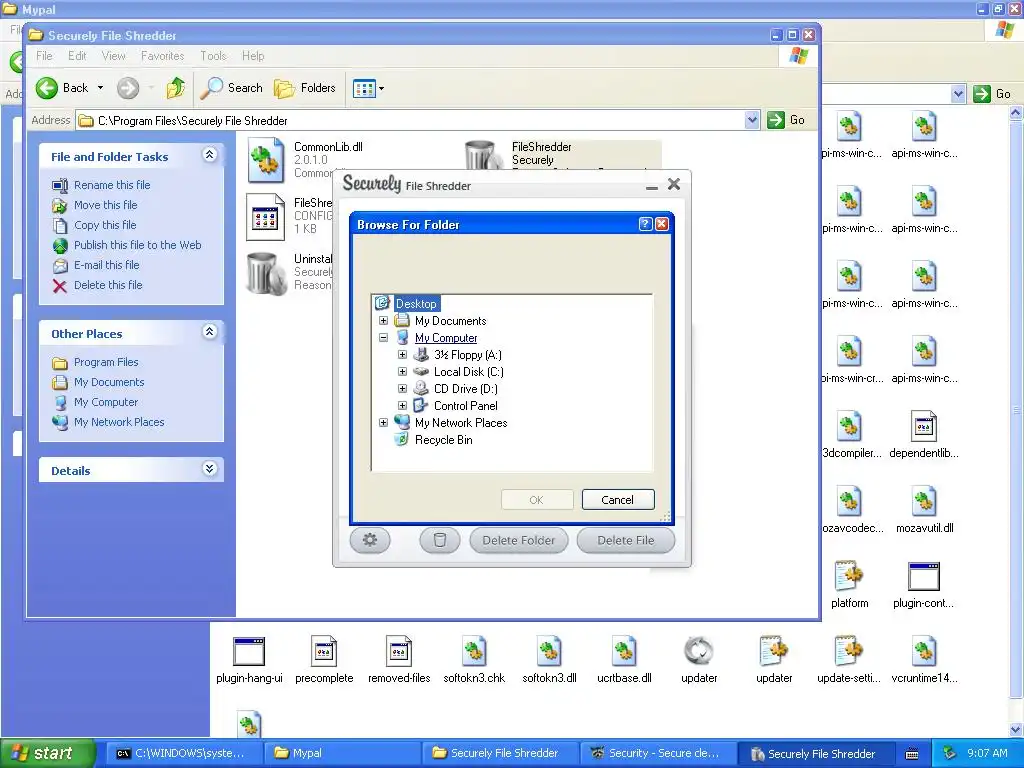Expand the 3½ Floppy (A:) node
1024x768 pixels.
[402, 355]
